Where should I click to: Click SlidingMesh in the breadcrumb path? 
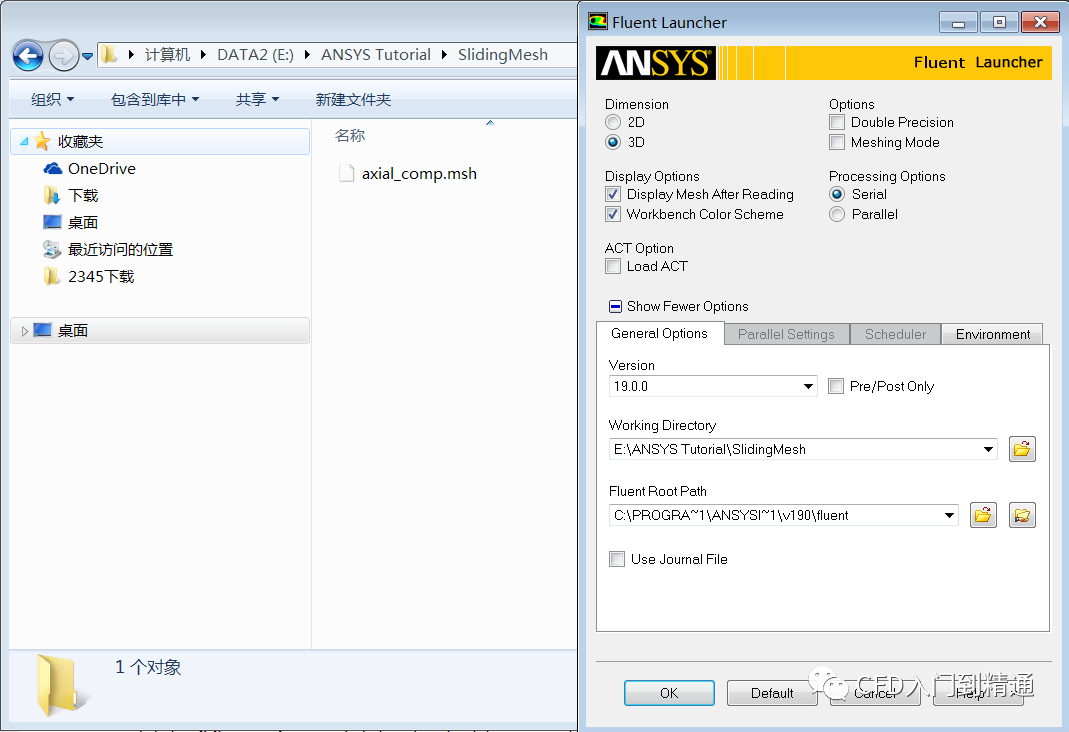click(502, 55)
